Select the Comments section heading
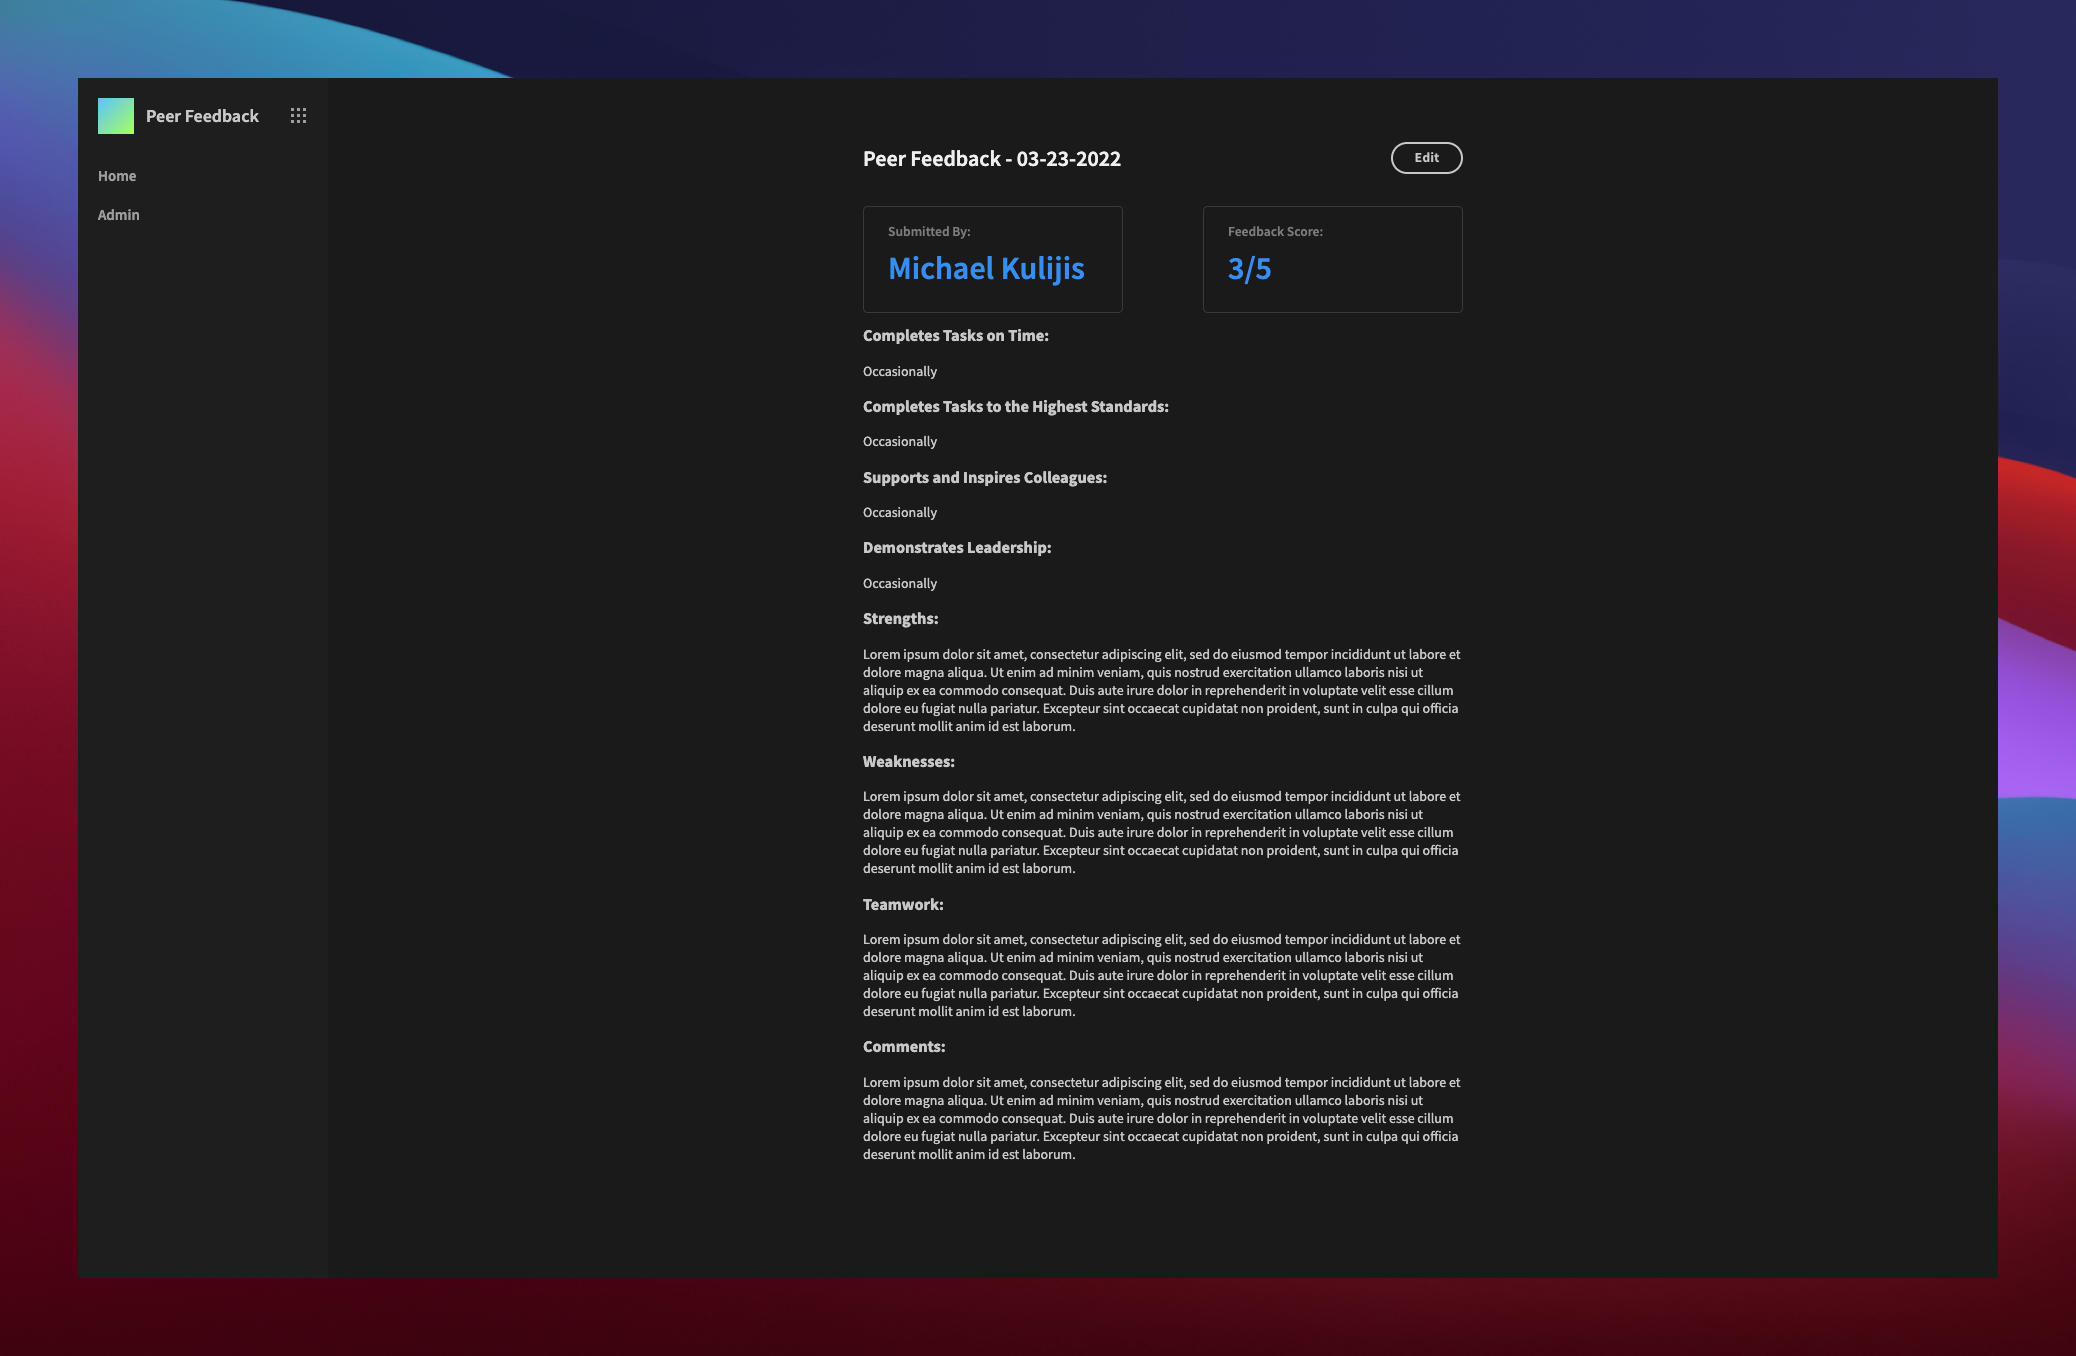The width and height of the screenshot is (2076, 1356). point(903,1046)
